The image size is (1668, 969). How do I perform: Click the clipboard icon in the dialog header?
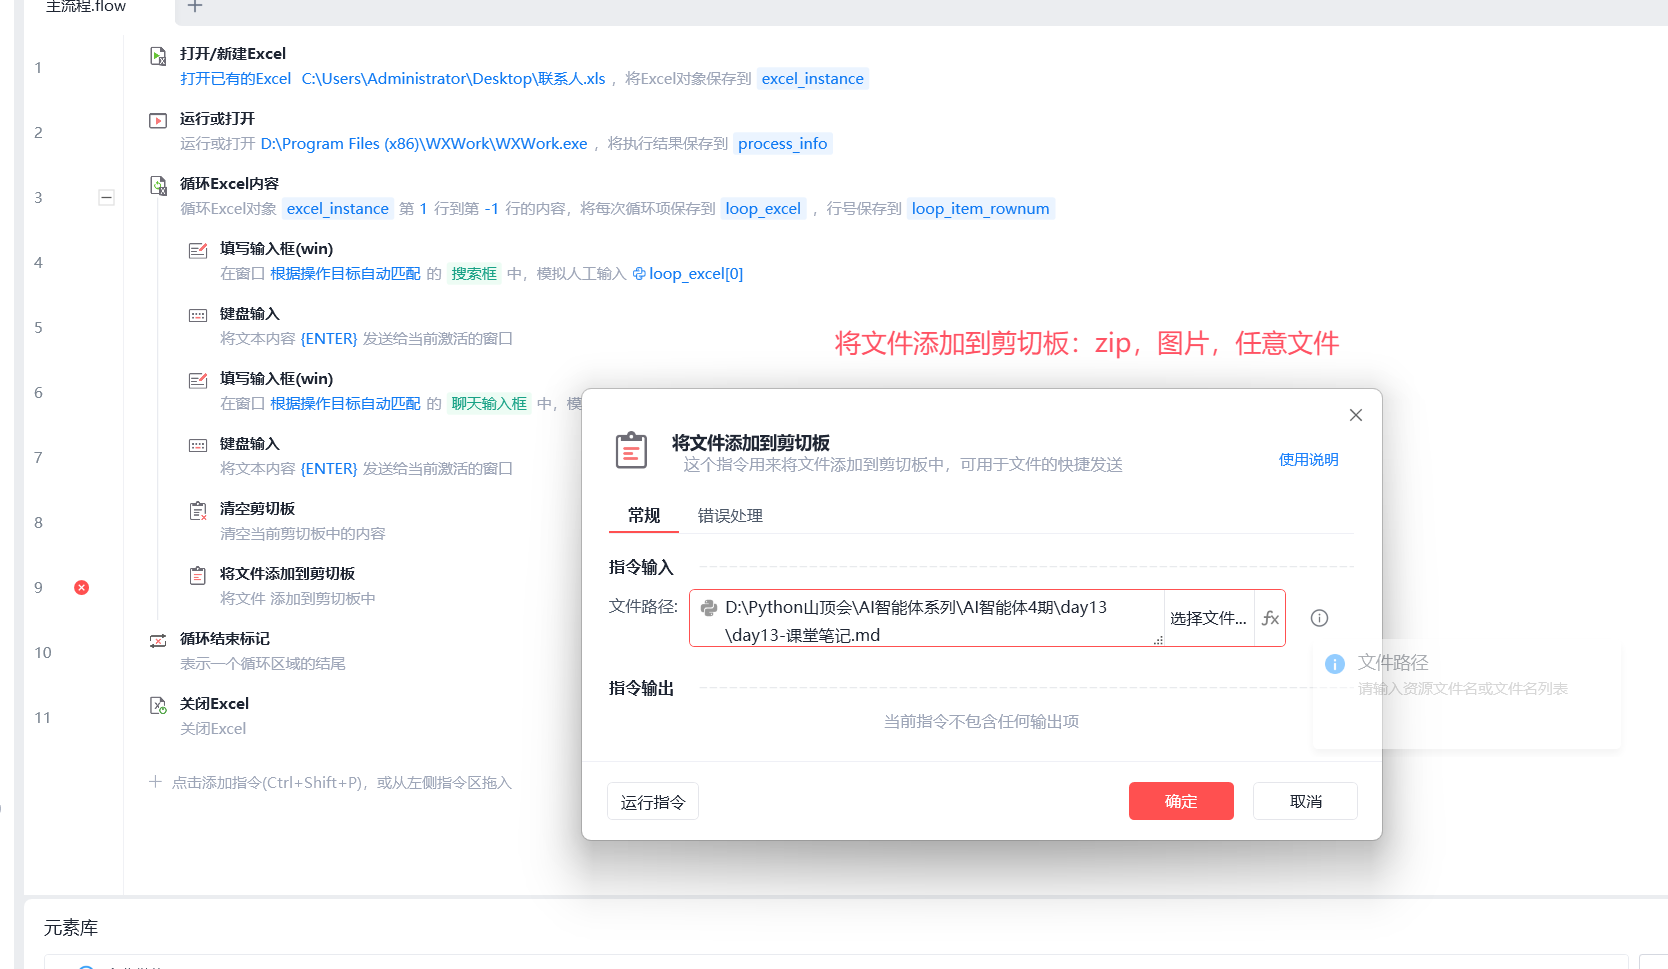tap(631, 451)
